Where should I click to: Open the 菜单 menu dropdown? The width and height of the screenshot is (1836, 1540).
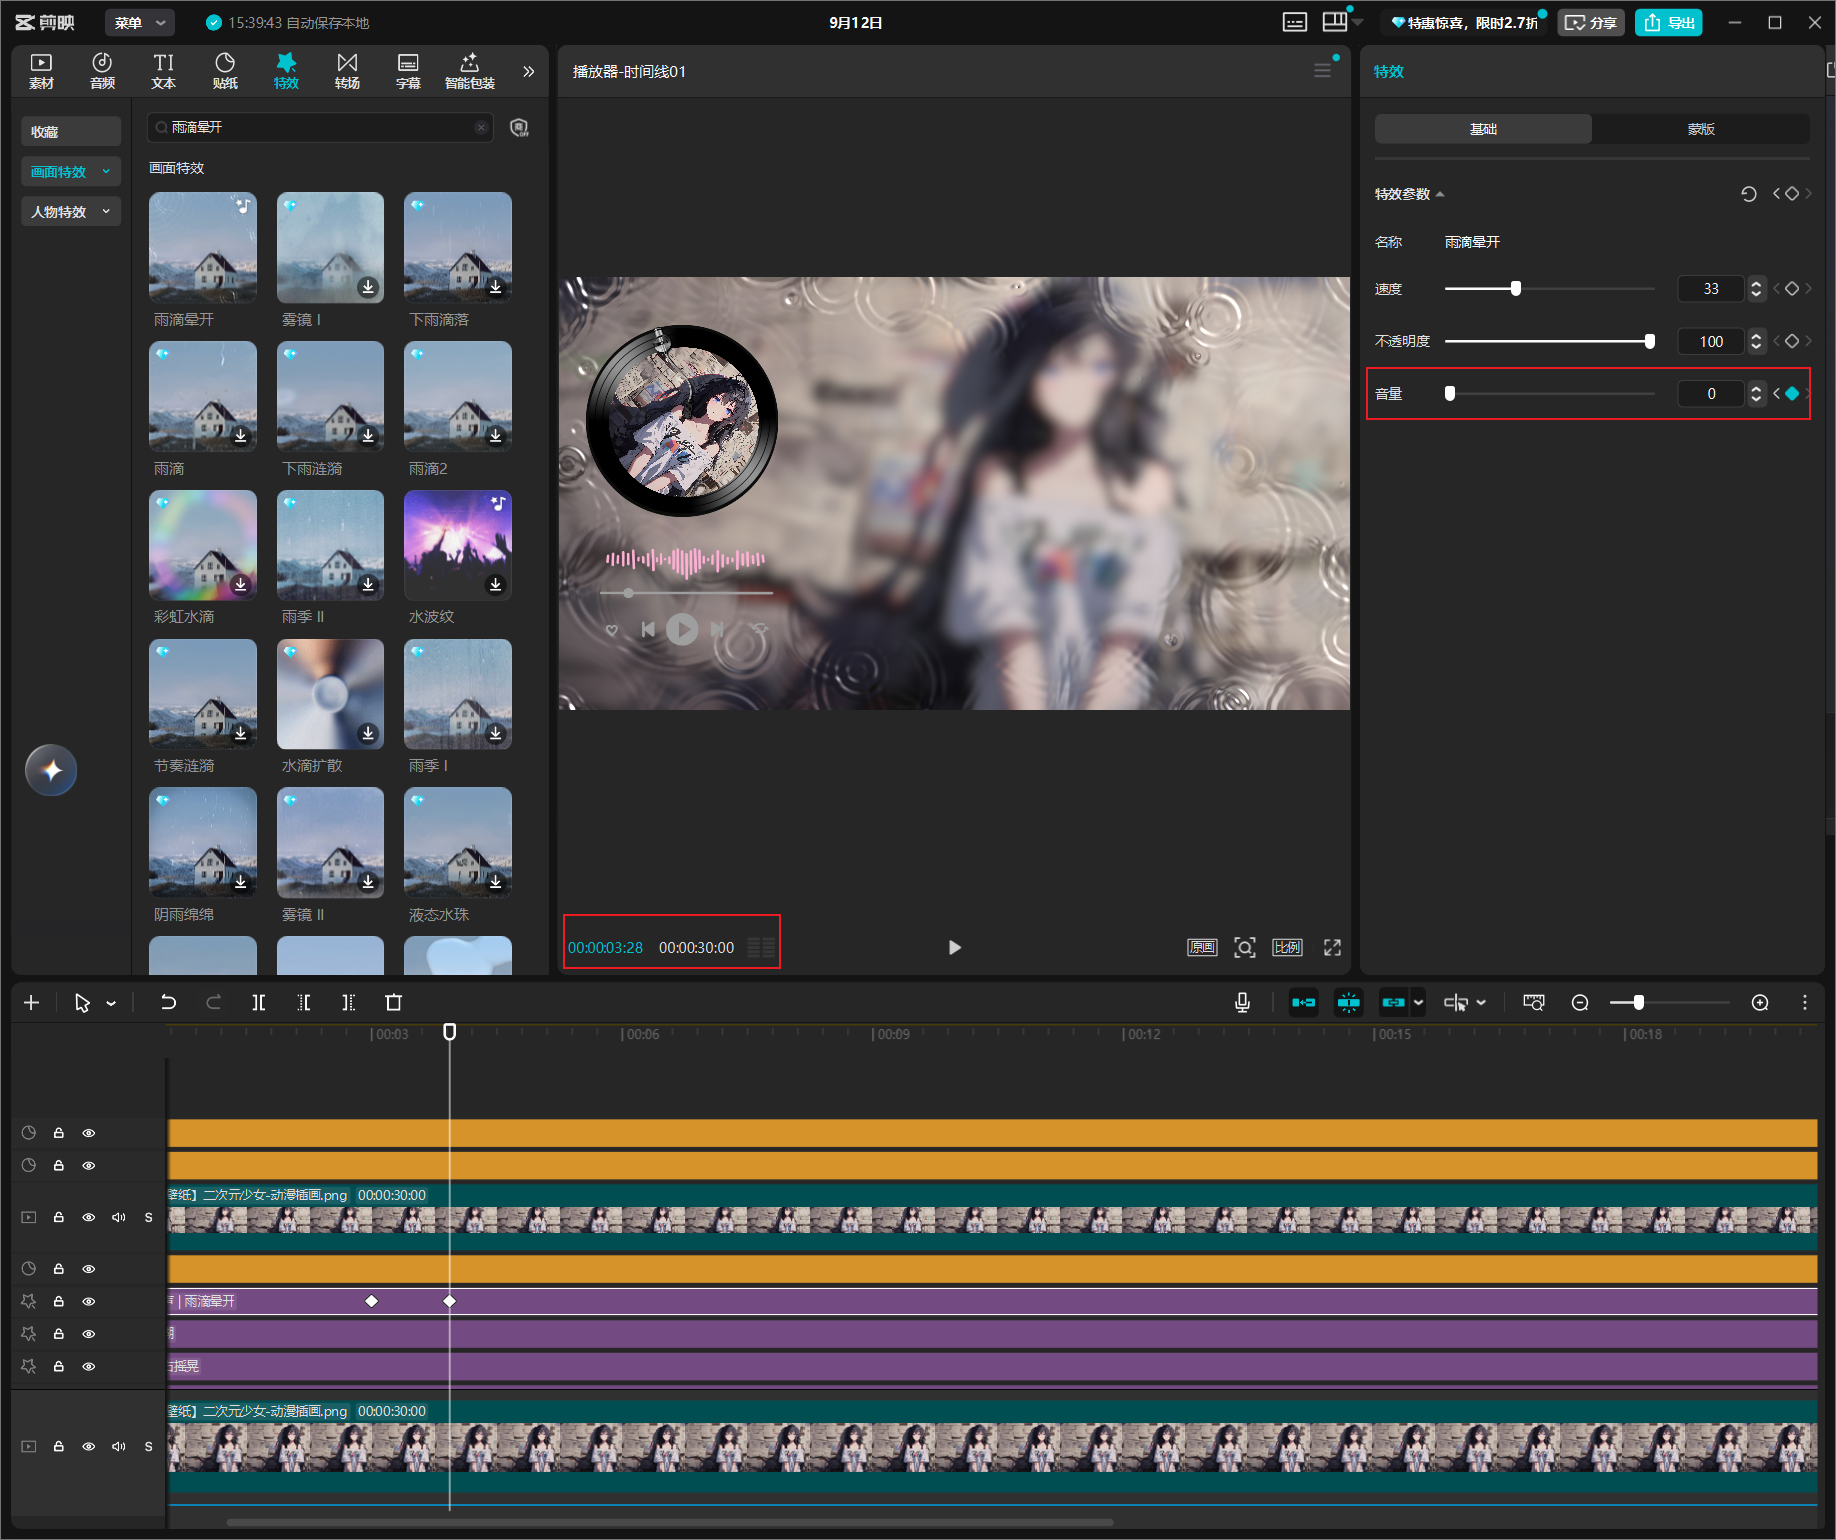[140, 23]
